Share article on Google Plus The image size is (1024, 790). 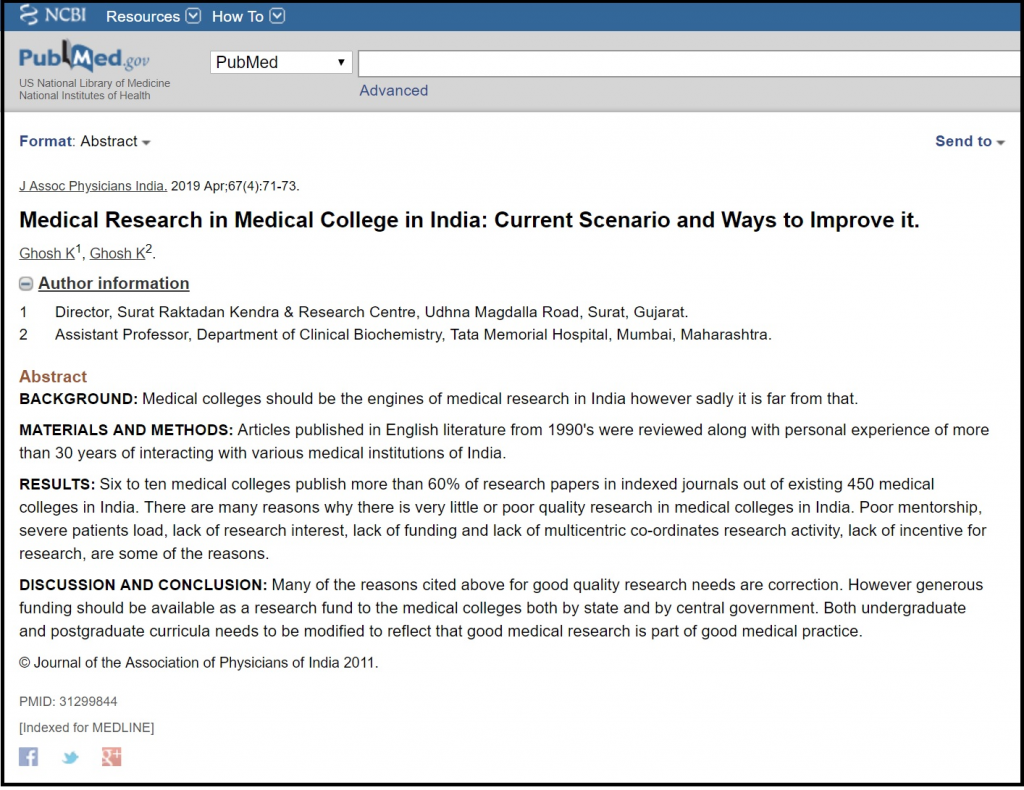(x=112, y=757)
